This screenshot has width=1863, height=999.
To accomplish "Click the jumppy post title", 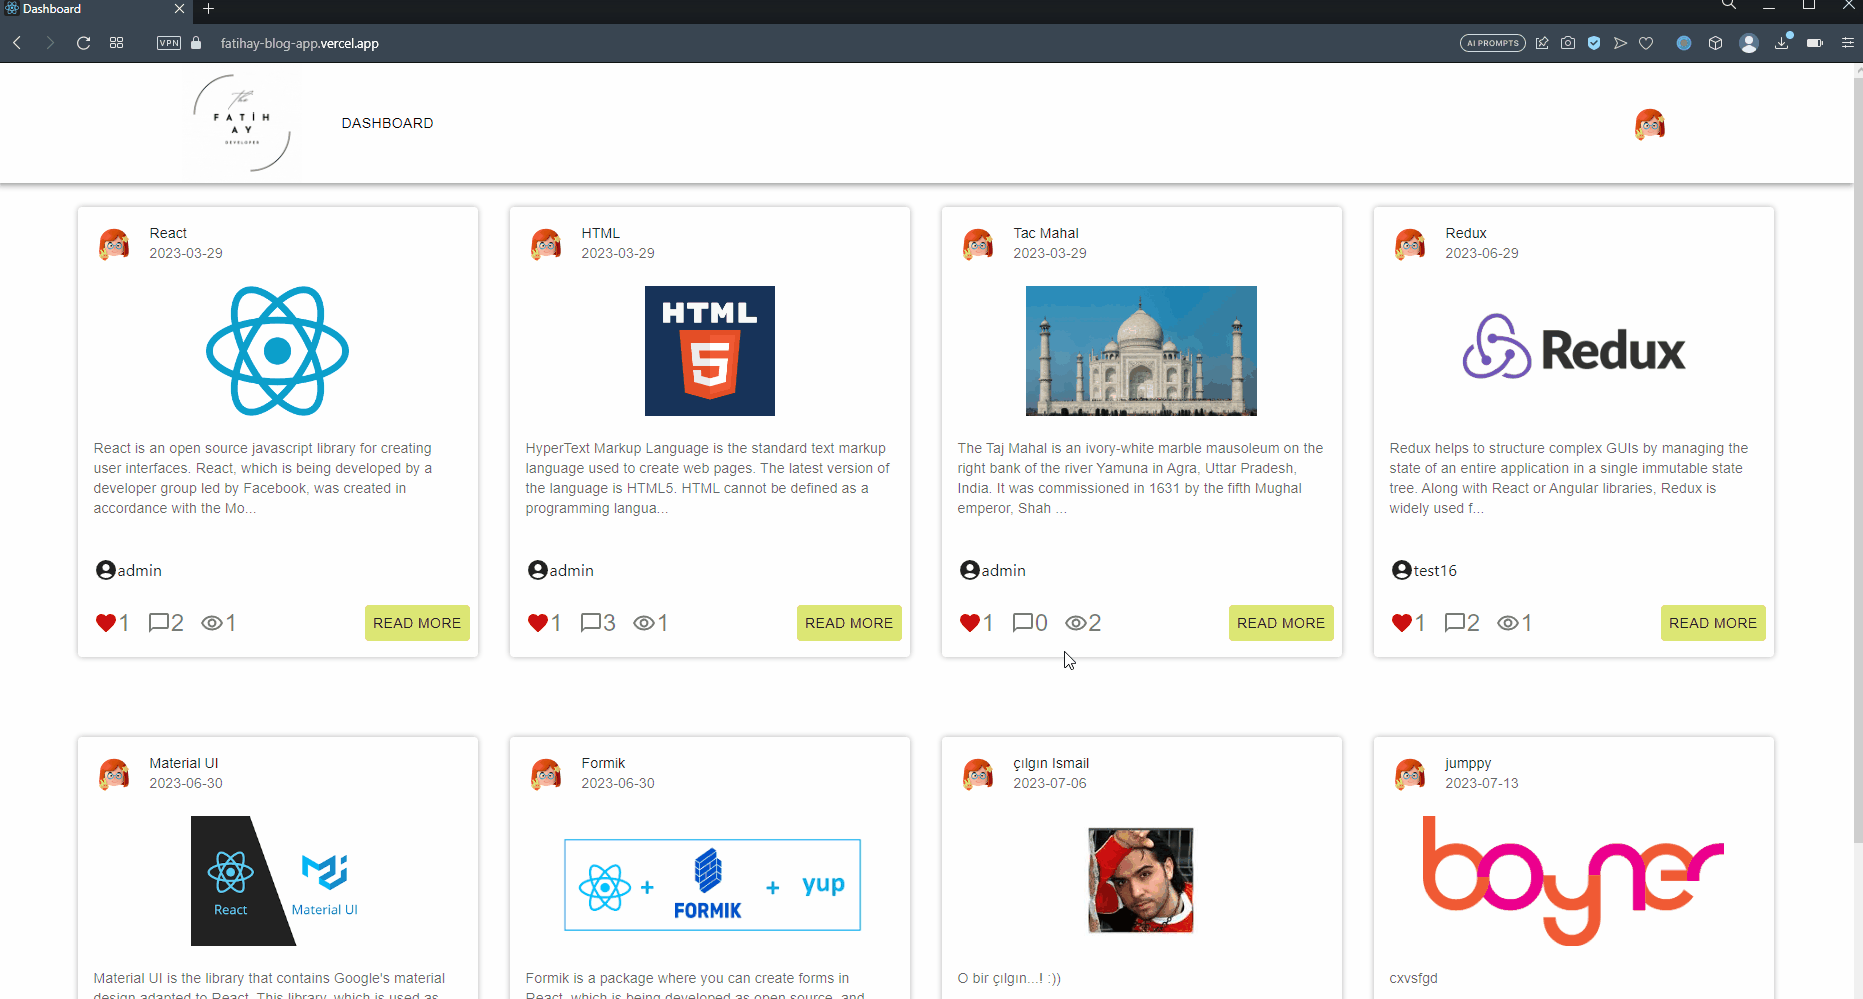I will click(x=1468, y=763).
